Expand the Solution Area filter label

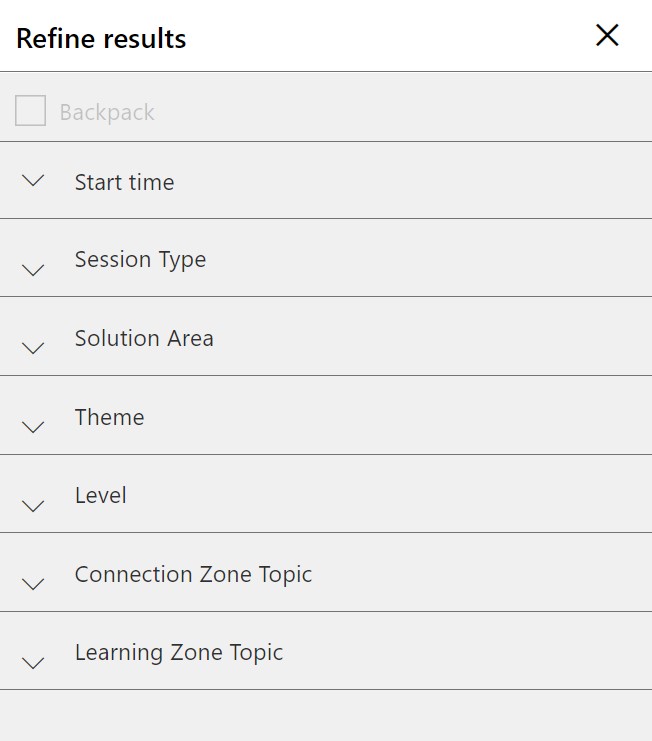coord(144,338)
